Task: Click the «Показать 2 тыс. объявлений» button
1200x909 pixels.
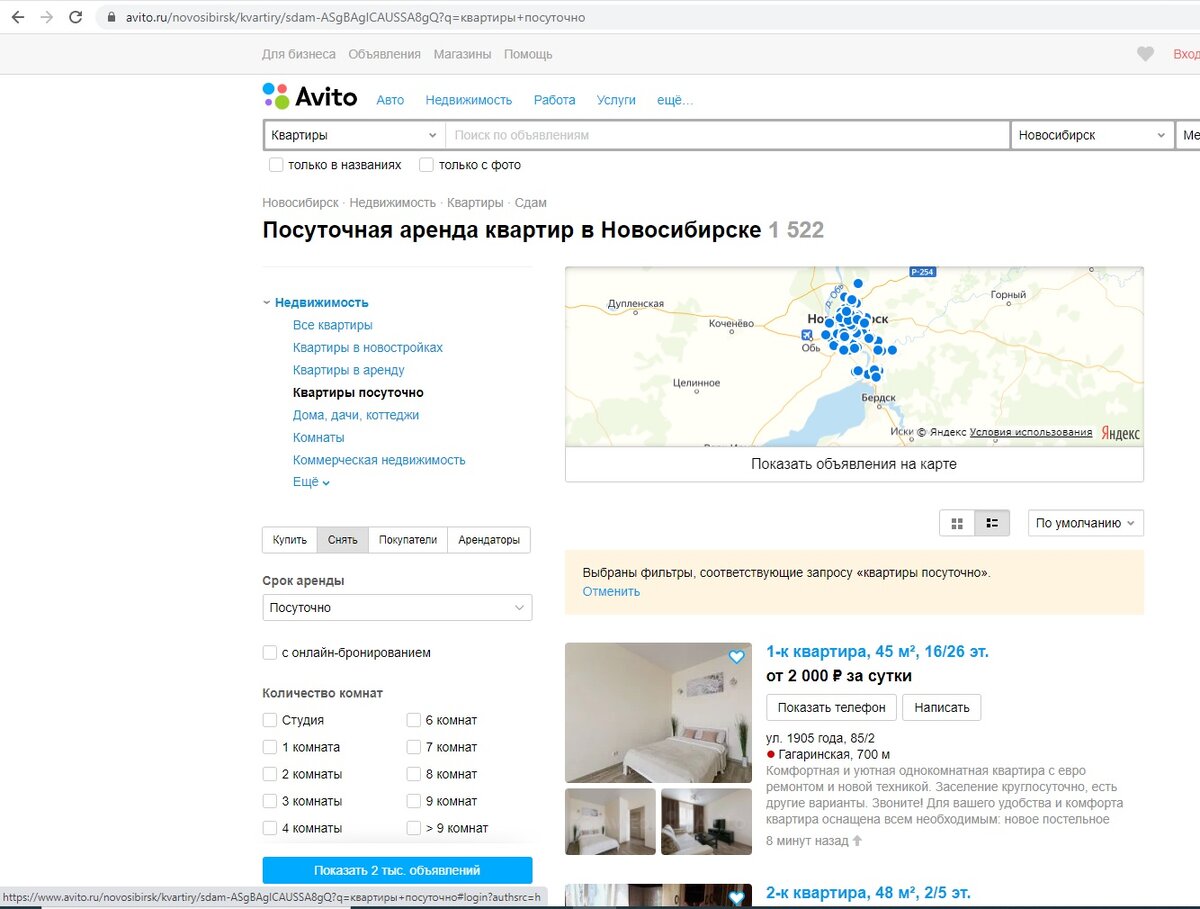Action: pos(397,869)
